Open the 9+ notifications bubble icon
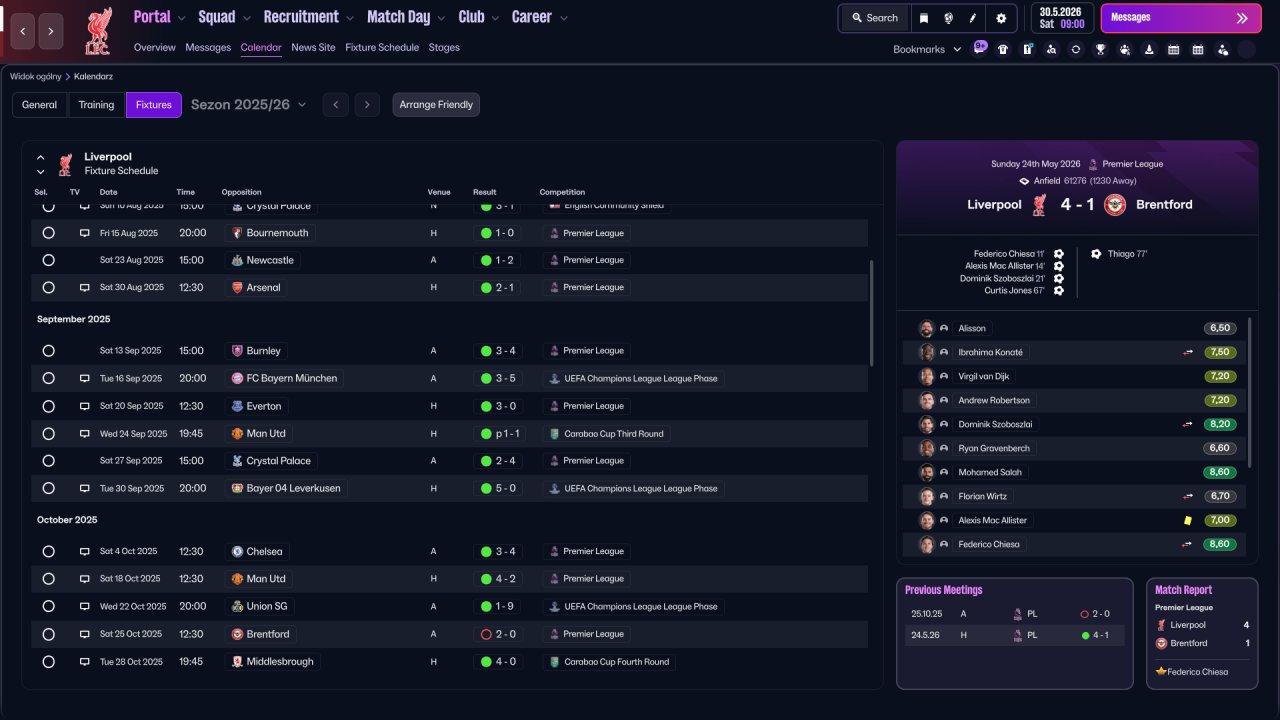Screen dimensions: 1280x720 click(980, 48)
